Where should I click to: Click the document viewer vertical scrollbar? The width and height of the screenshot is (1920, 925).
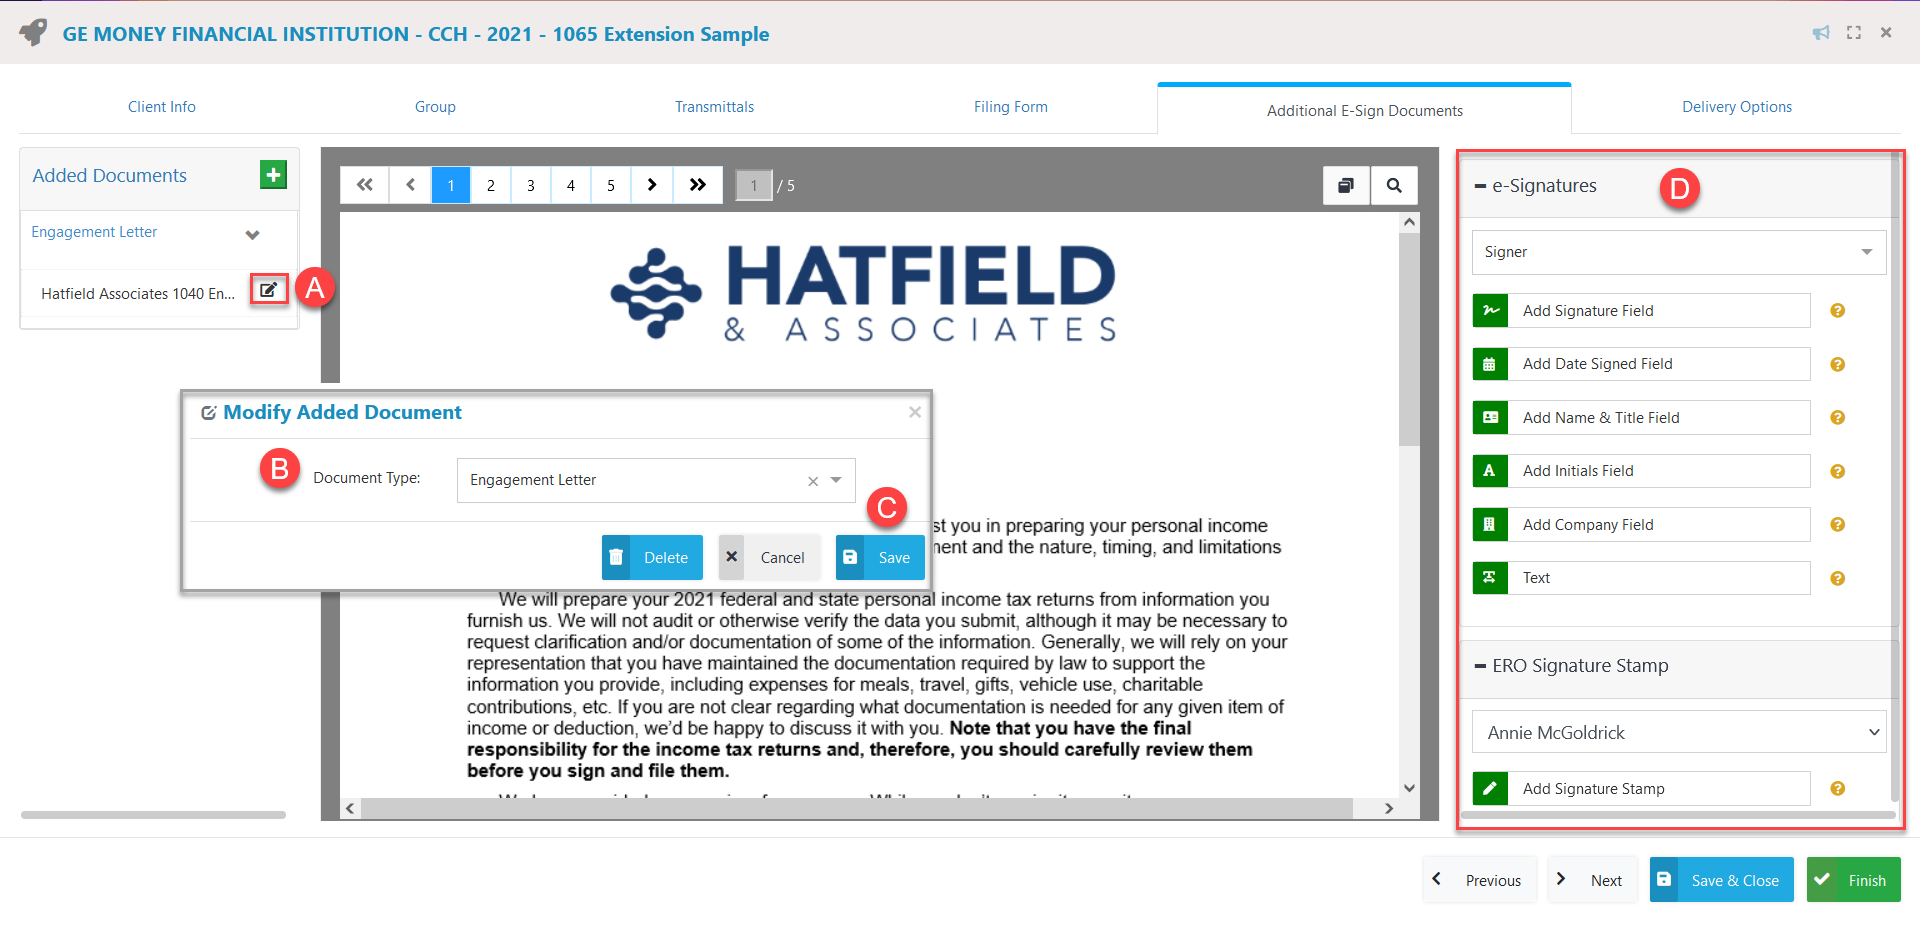tap(1409, 340)
